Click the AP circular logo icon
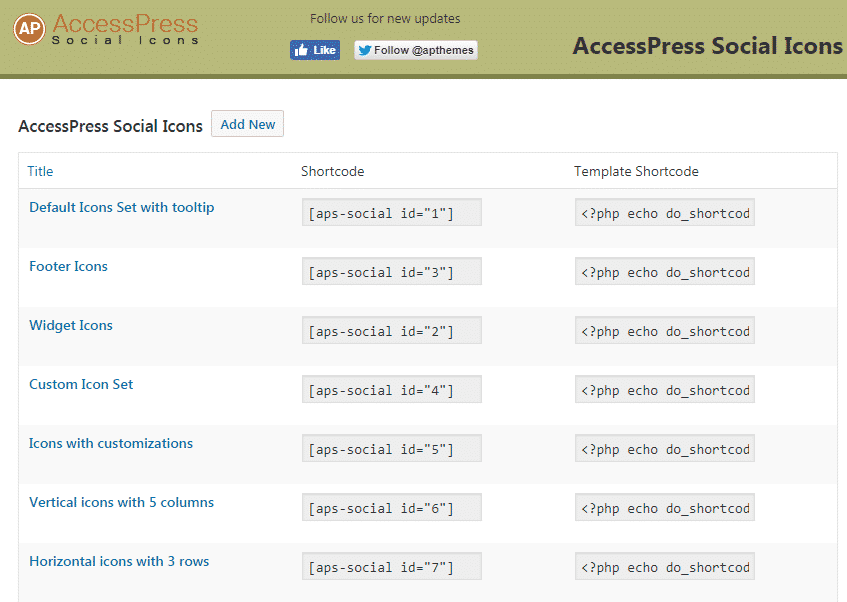This screenshot has width=847, height=602. (29, 29)
